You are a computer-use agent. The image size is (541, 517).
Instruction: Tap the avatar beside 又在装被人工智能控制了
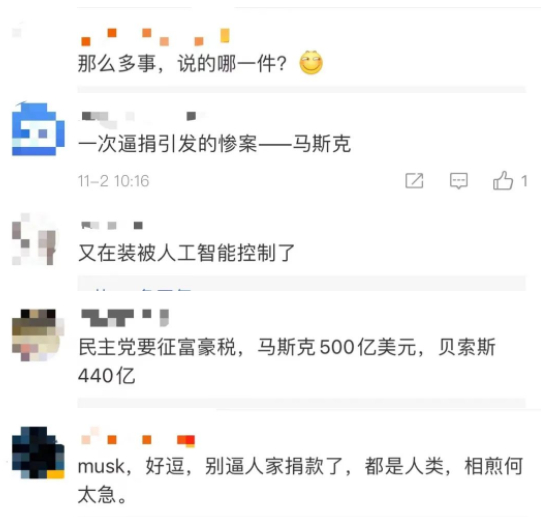pos(34,239)
